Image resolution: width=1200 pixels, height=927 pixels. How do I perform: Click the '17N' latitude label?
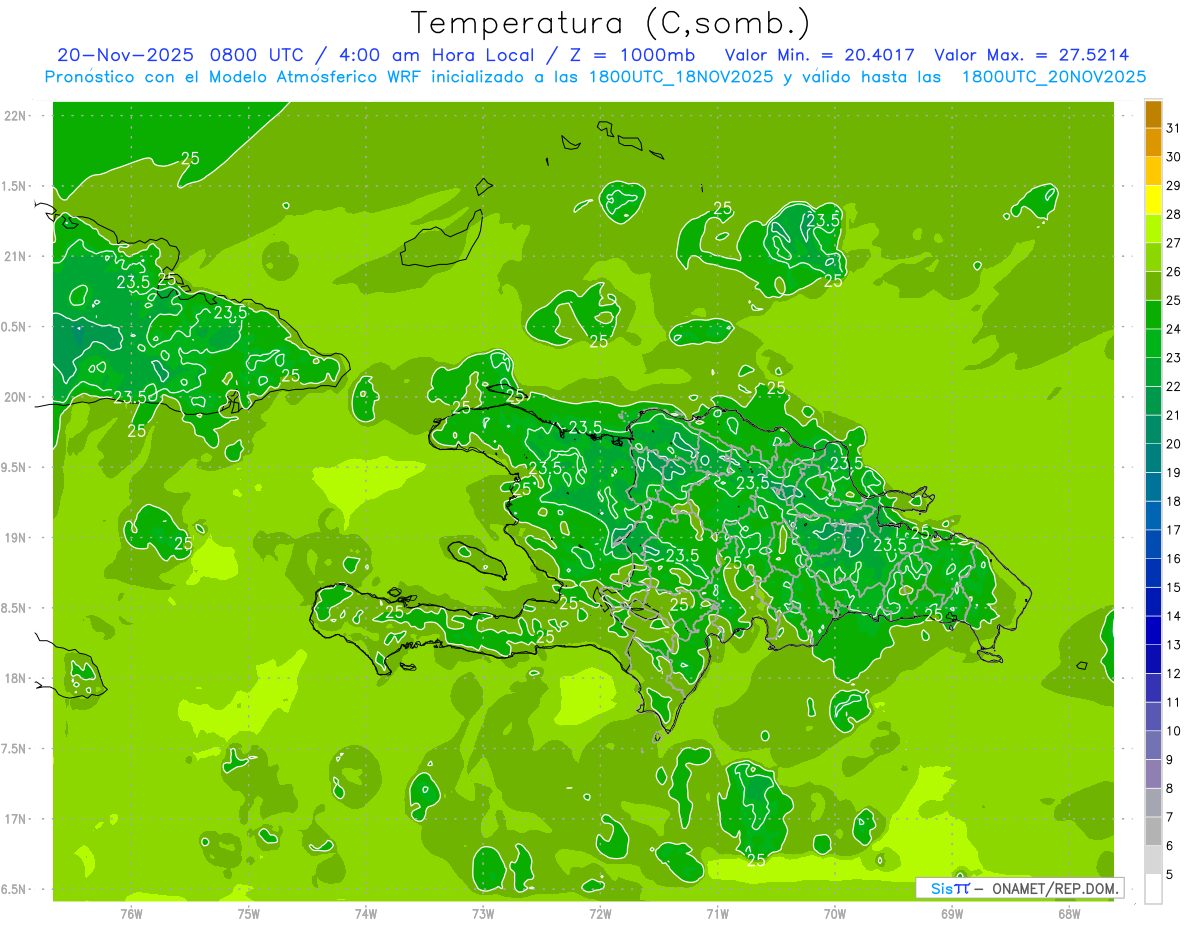pos(15,819)
